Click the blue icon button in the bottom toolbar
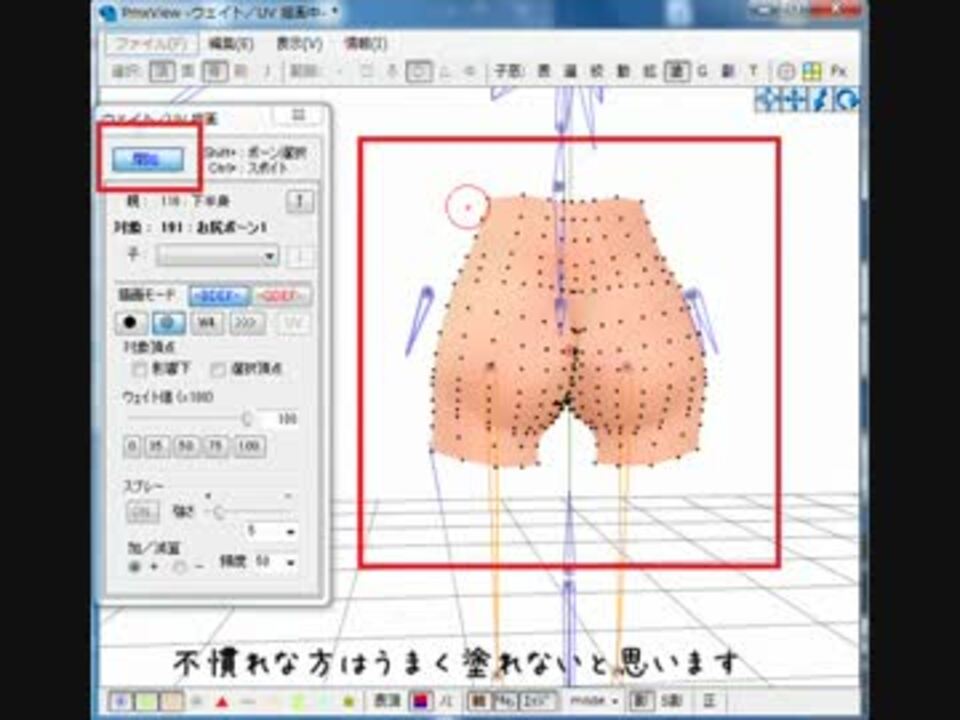Screen dimensions: 960x720 tap(121, 701)
